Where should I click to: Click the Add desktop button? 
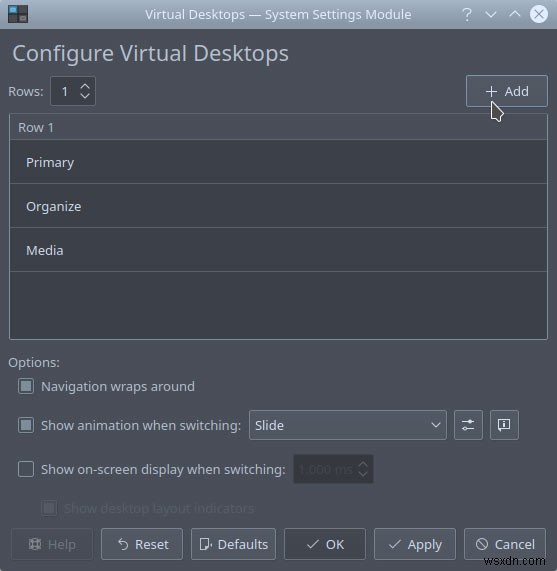coord(506,91)
